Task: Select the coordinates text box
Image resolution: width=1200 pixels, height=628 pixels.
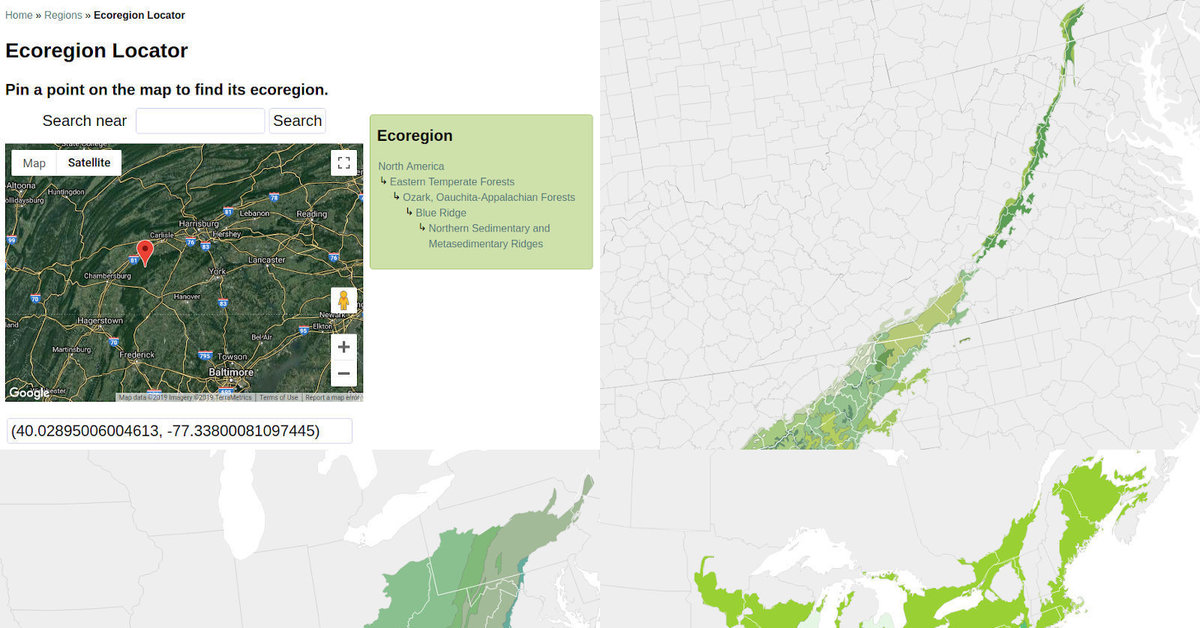Action: 178,430
